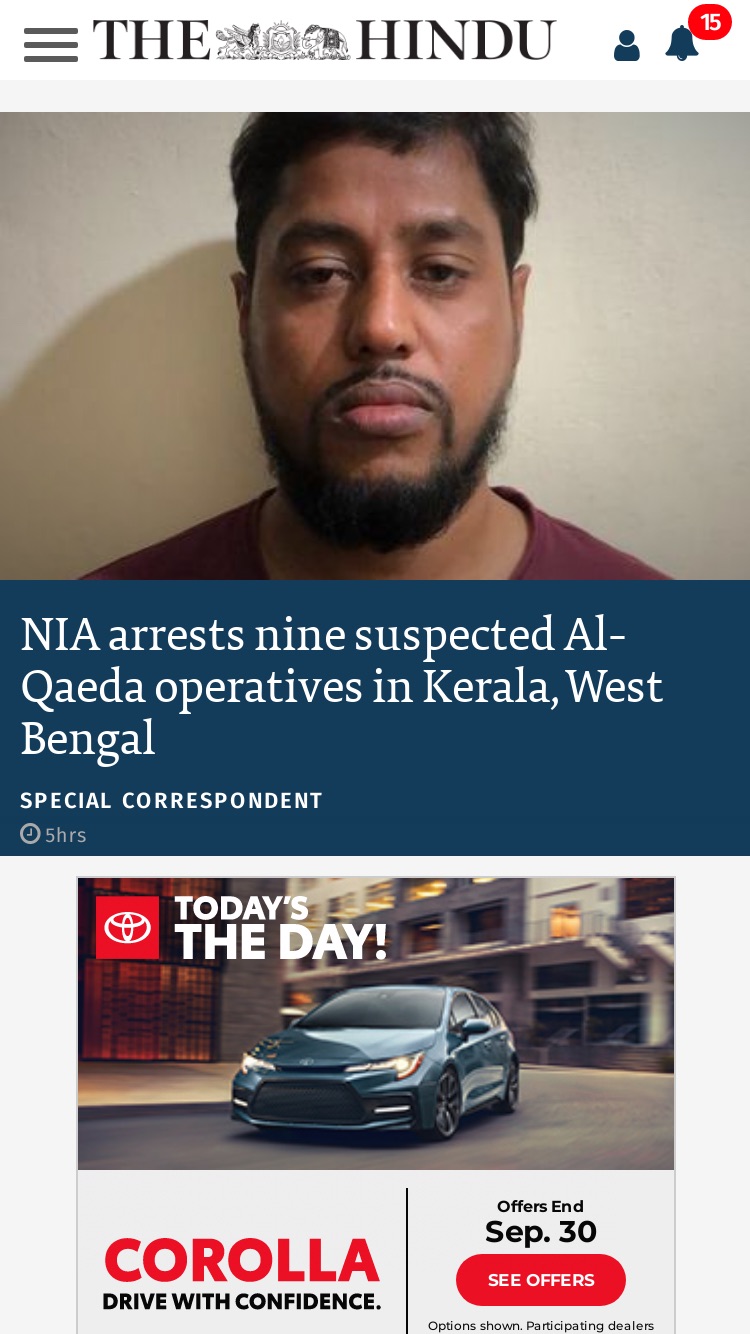Click the word THE in masthead
Screen dimensions: 750x1334
point(152,41)
